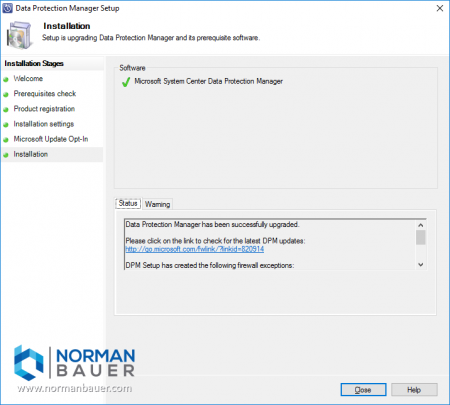Screen dimensions: 450x405
Task: Select the Status tab
Action: pyautogui.click(x=128, y=203)
